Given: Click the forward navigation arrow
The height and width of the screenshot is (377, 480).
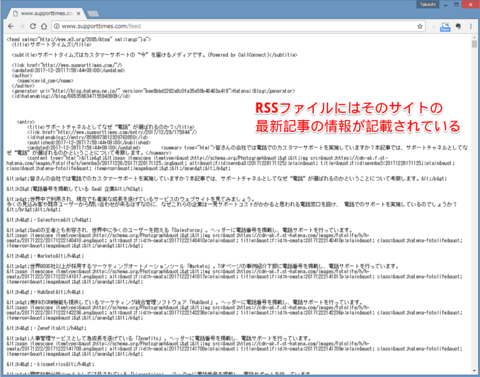Looking at the screenshot, I should [22, 26].
